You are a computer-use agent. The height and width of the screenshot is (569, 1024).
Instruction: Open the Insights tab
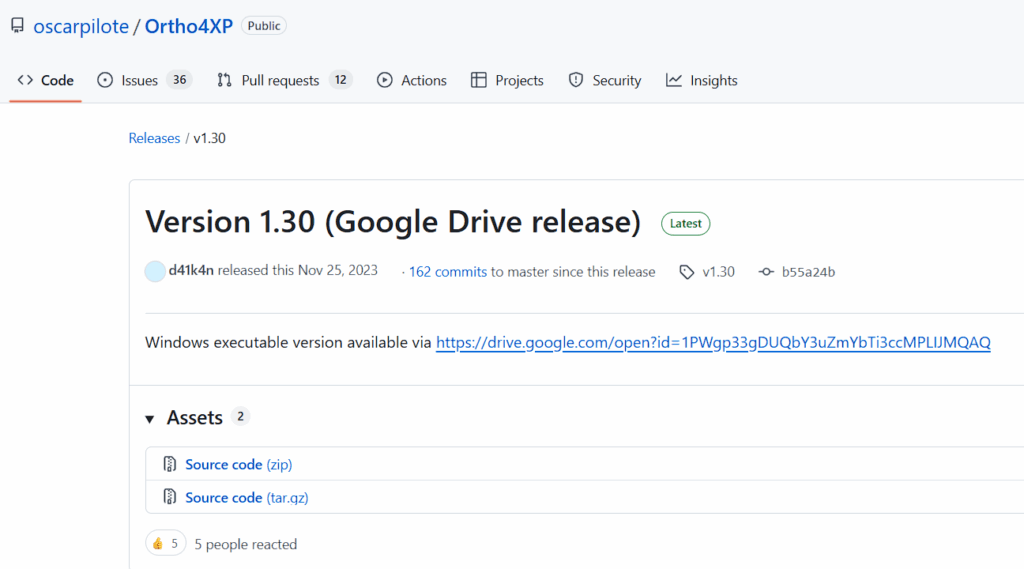coord(702,80)
